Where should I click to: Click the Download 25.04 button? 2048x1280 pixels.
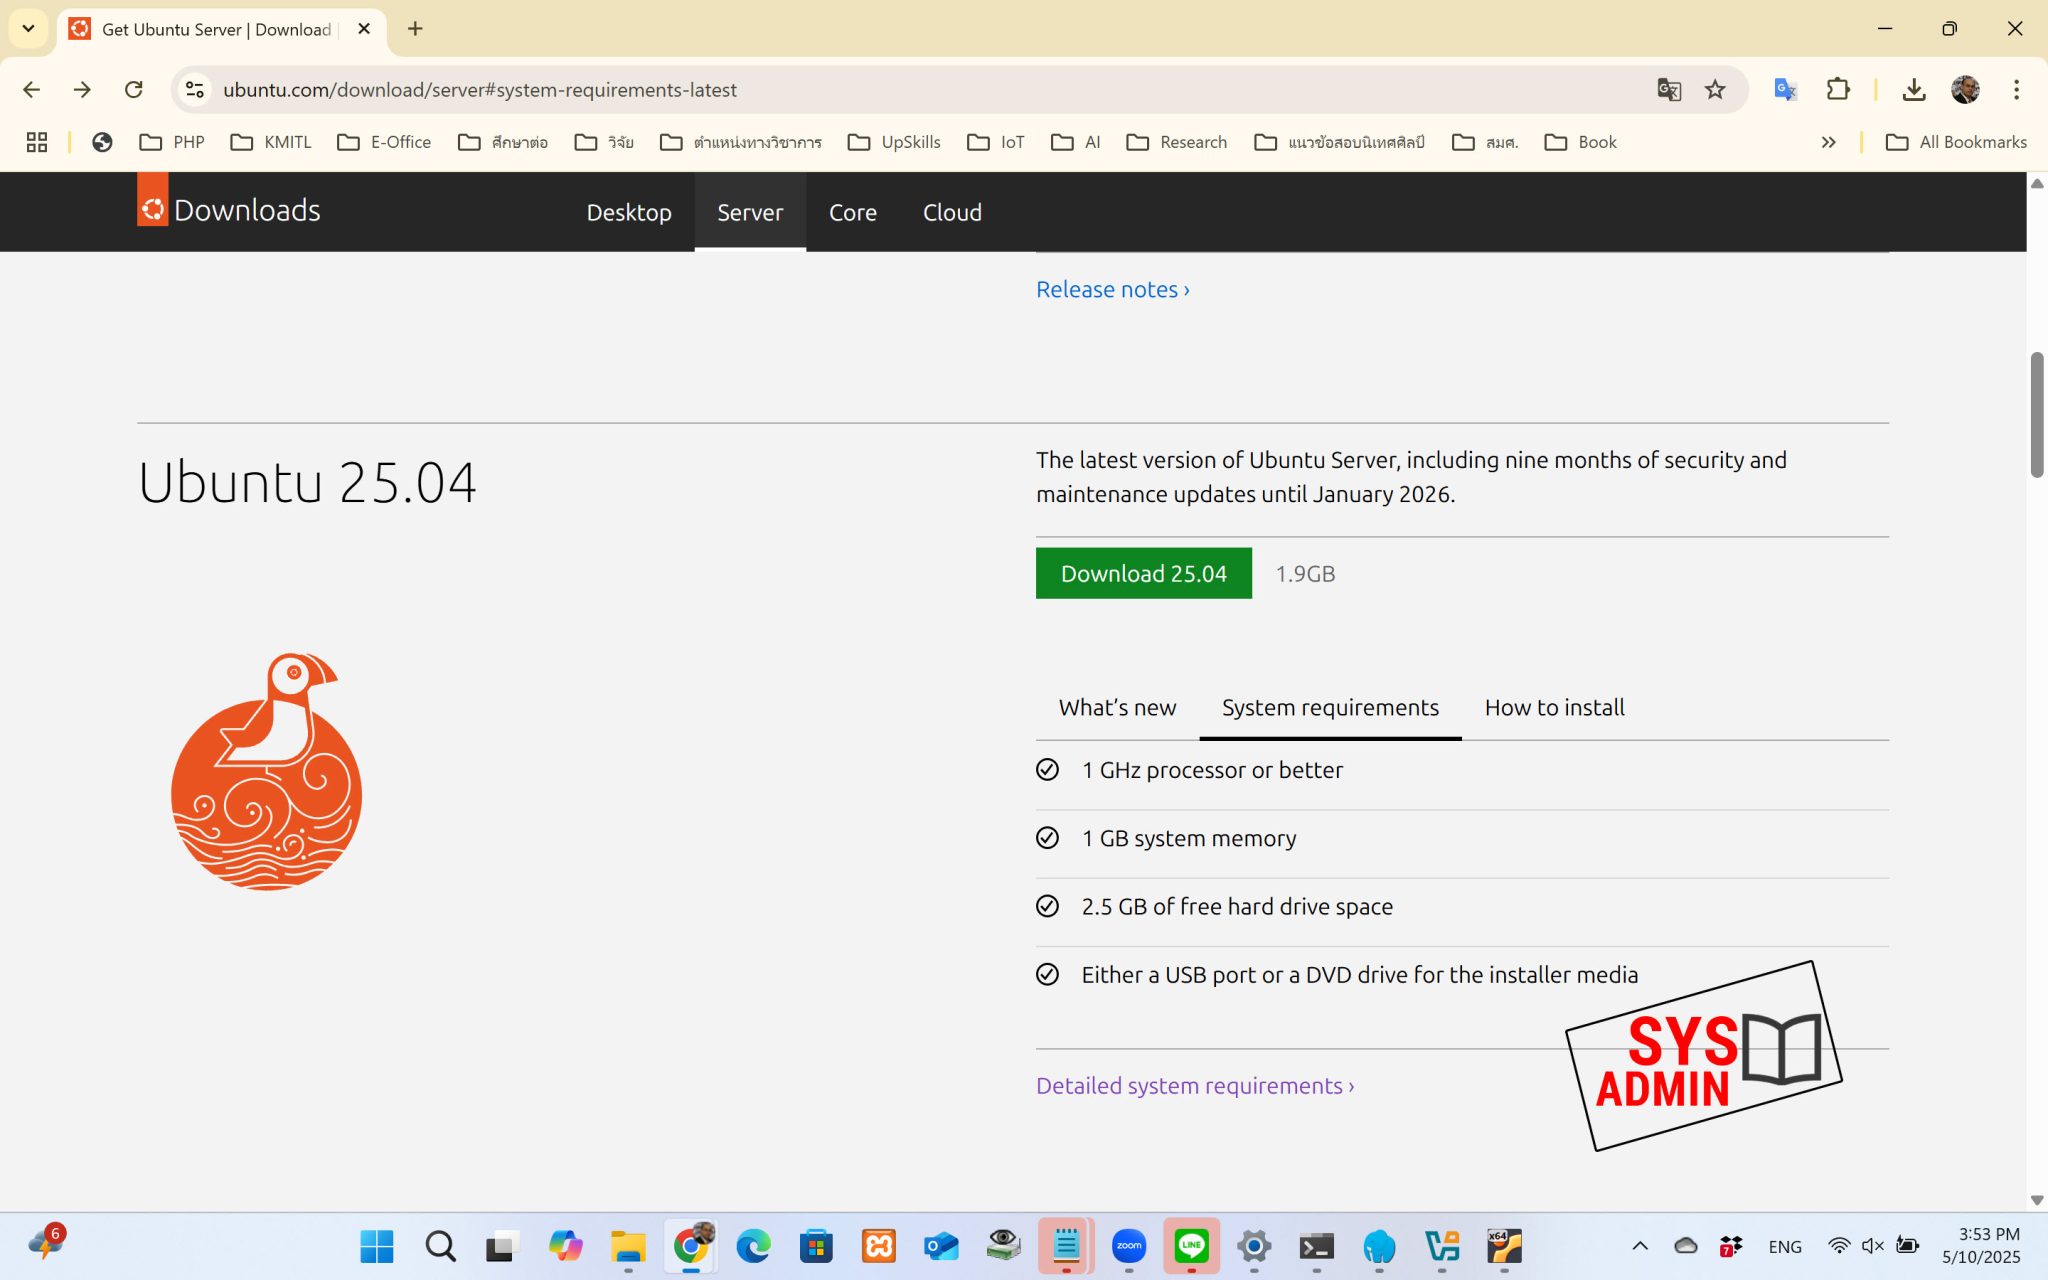[x=1143, y=573]
